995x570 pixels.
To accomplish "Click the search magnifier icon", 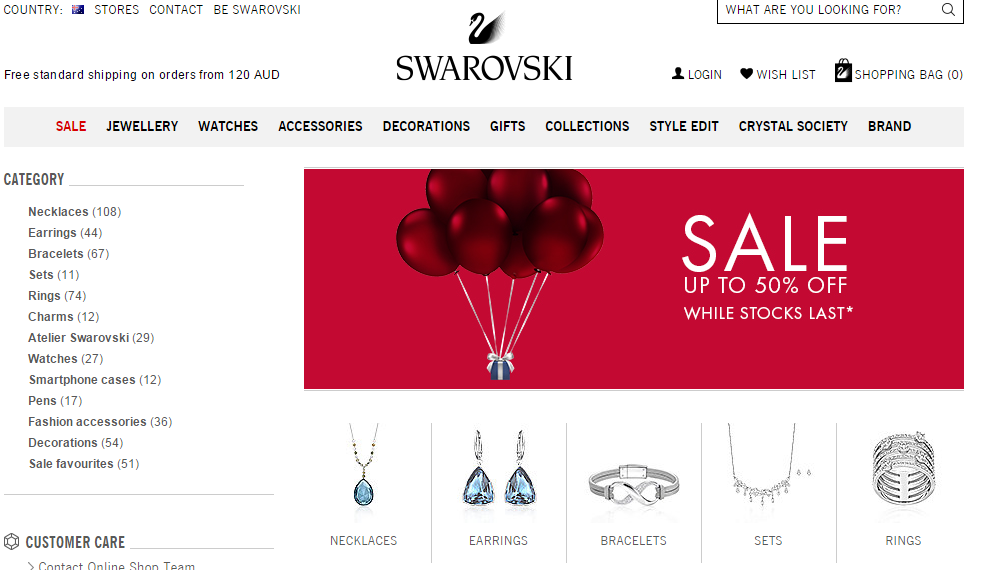I will click(948, 10).
